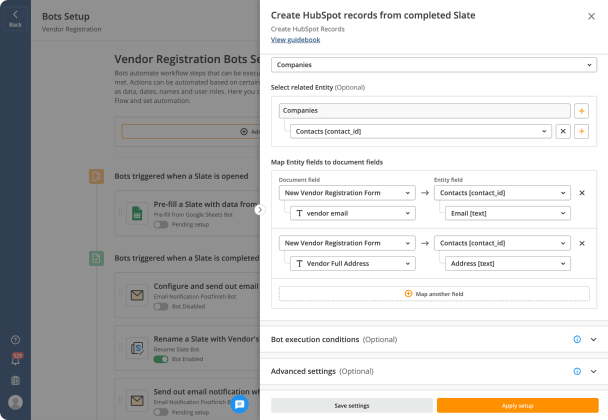This screenshot has height=420, width=608.
Task: Disable the Rename Slate bot toggle
Action: click(161, 359)
